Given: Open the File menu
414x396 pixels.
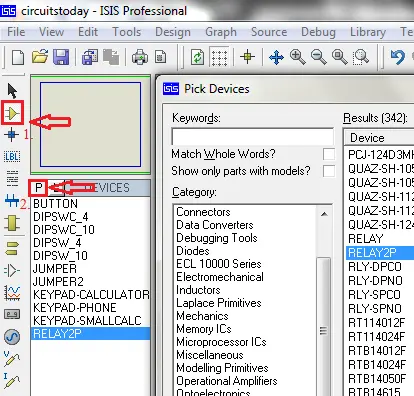Looking at the screenshot, I should tap(16, 32).
